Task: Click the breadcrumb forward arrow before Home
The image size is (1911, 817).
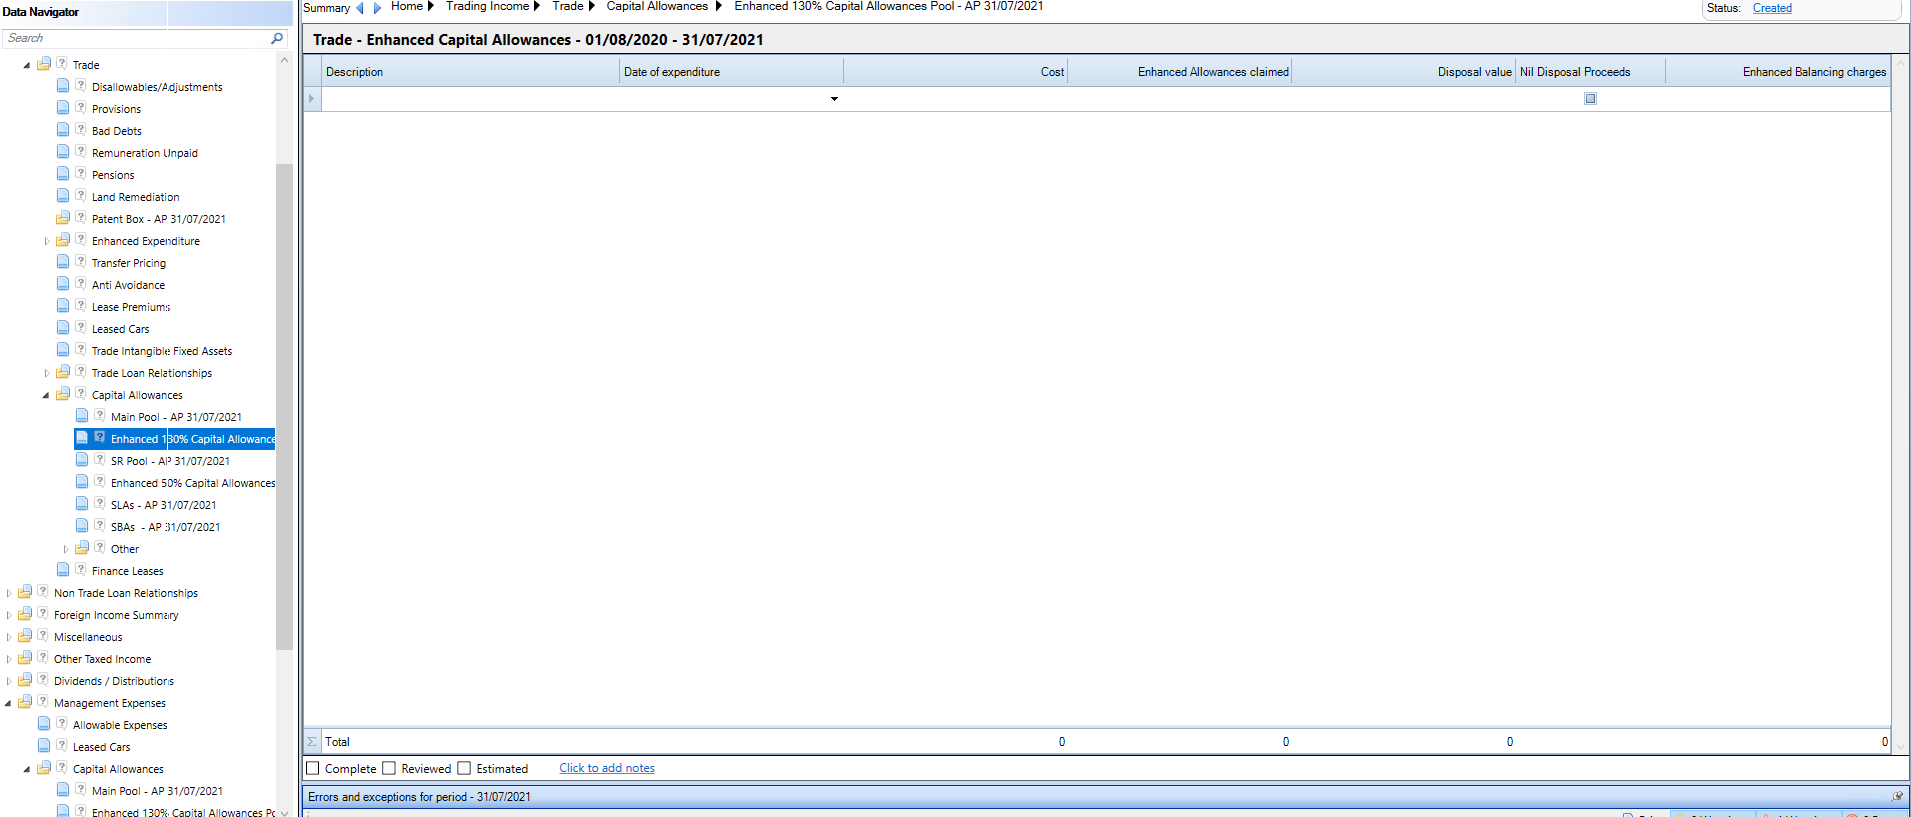Action: pos(377,8)
